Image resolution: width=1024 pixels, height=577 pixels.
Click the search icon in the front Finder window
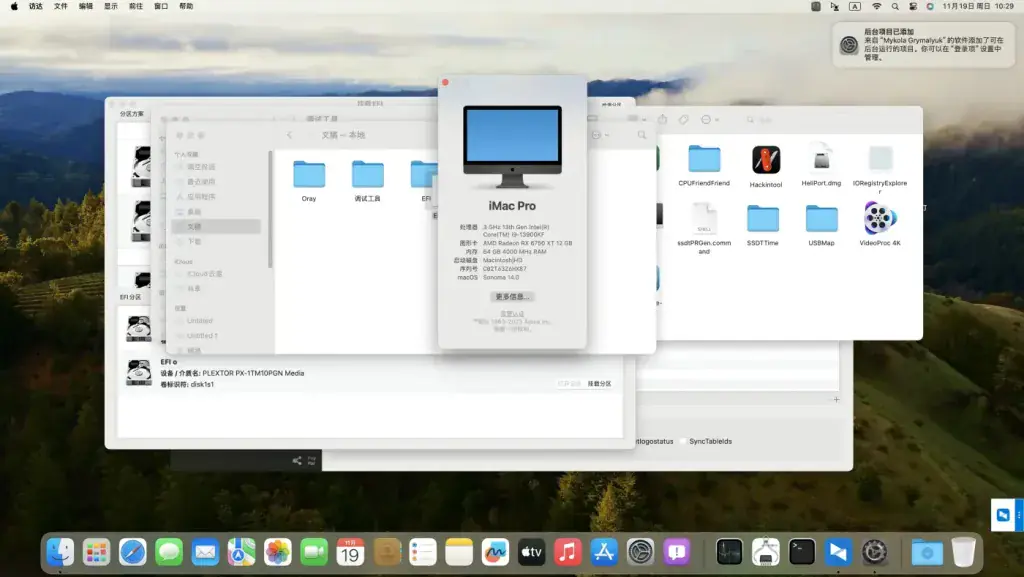click(x=642, y=134)
